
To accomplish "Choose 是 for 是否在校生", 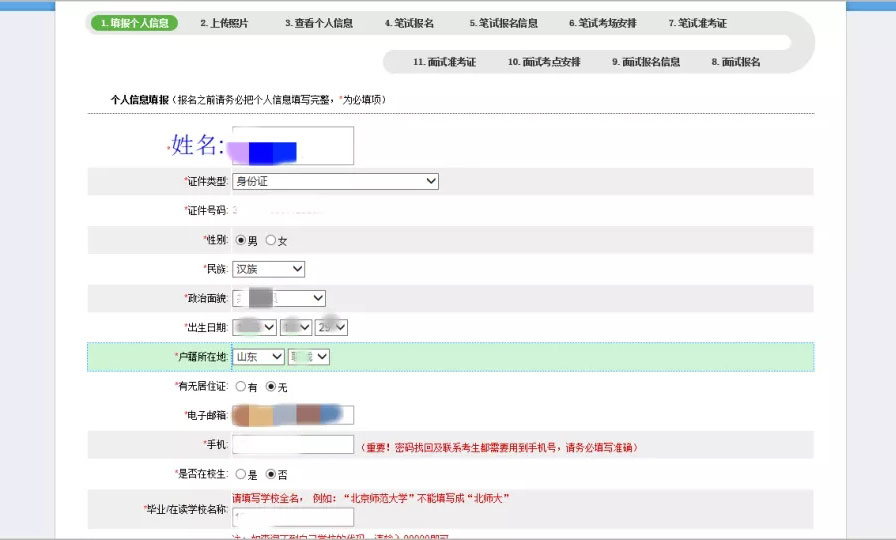I will (240, 474).
